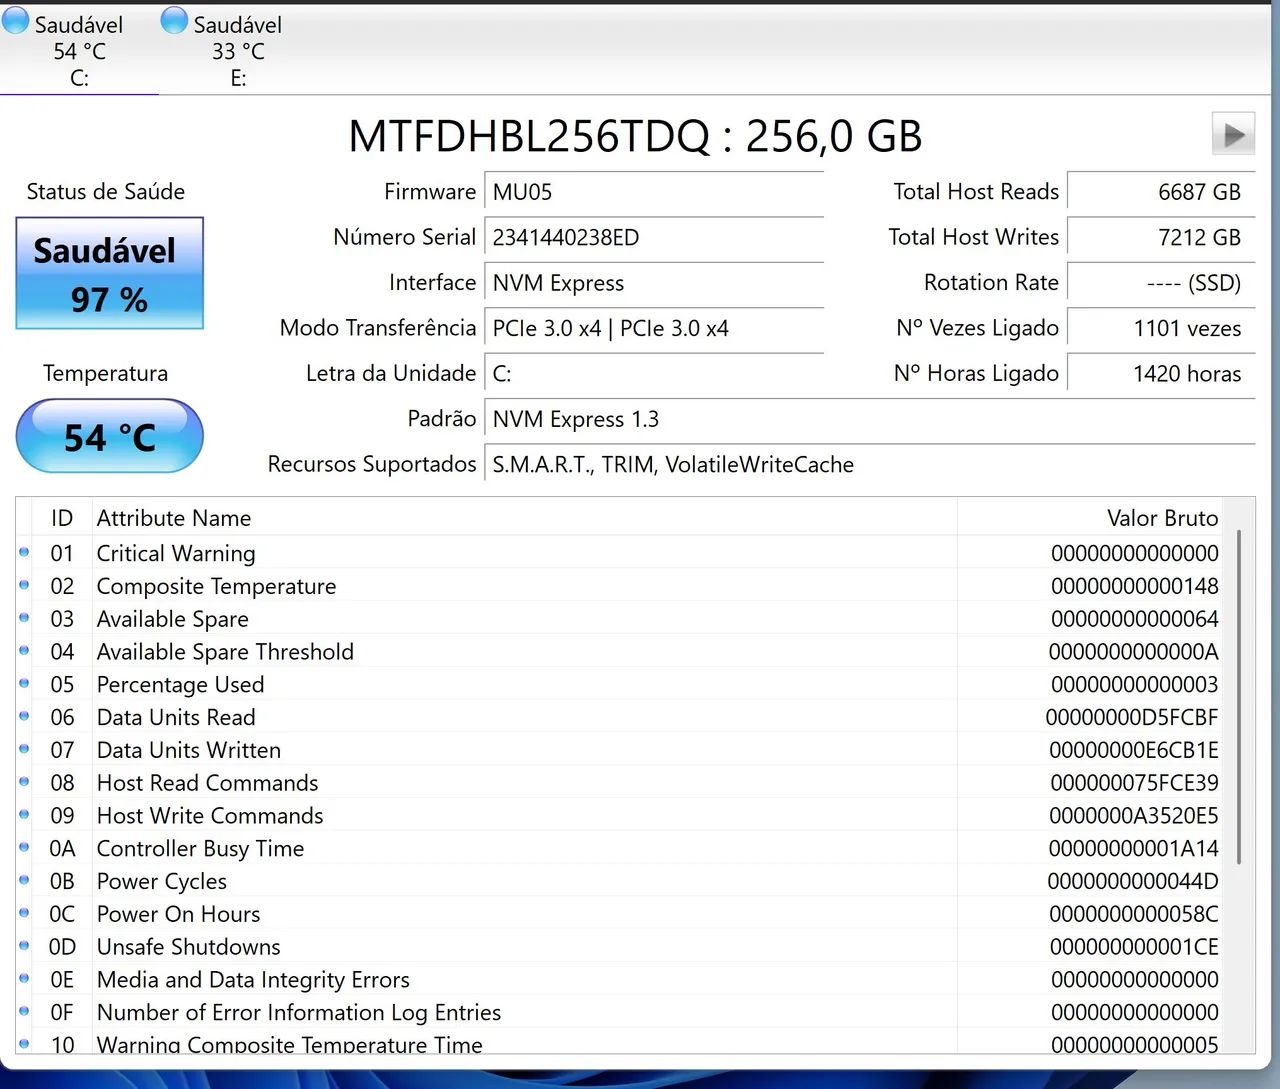Click raw value 0000000000058C
Screen dimensions: 1280x1089
pyautogui.click(x=1134, y=914)
